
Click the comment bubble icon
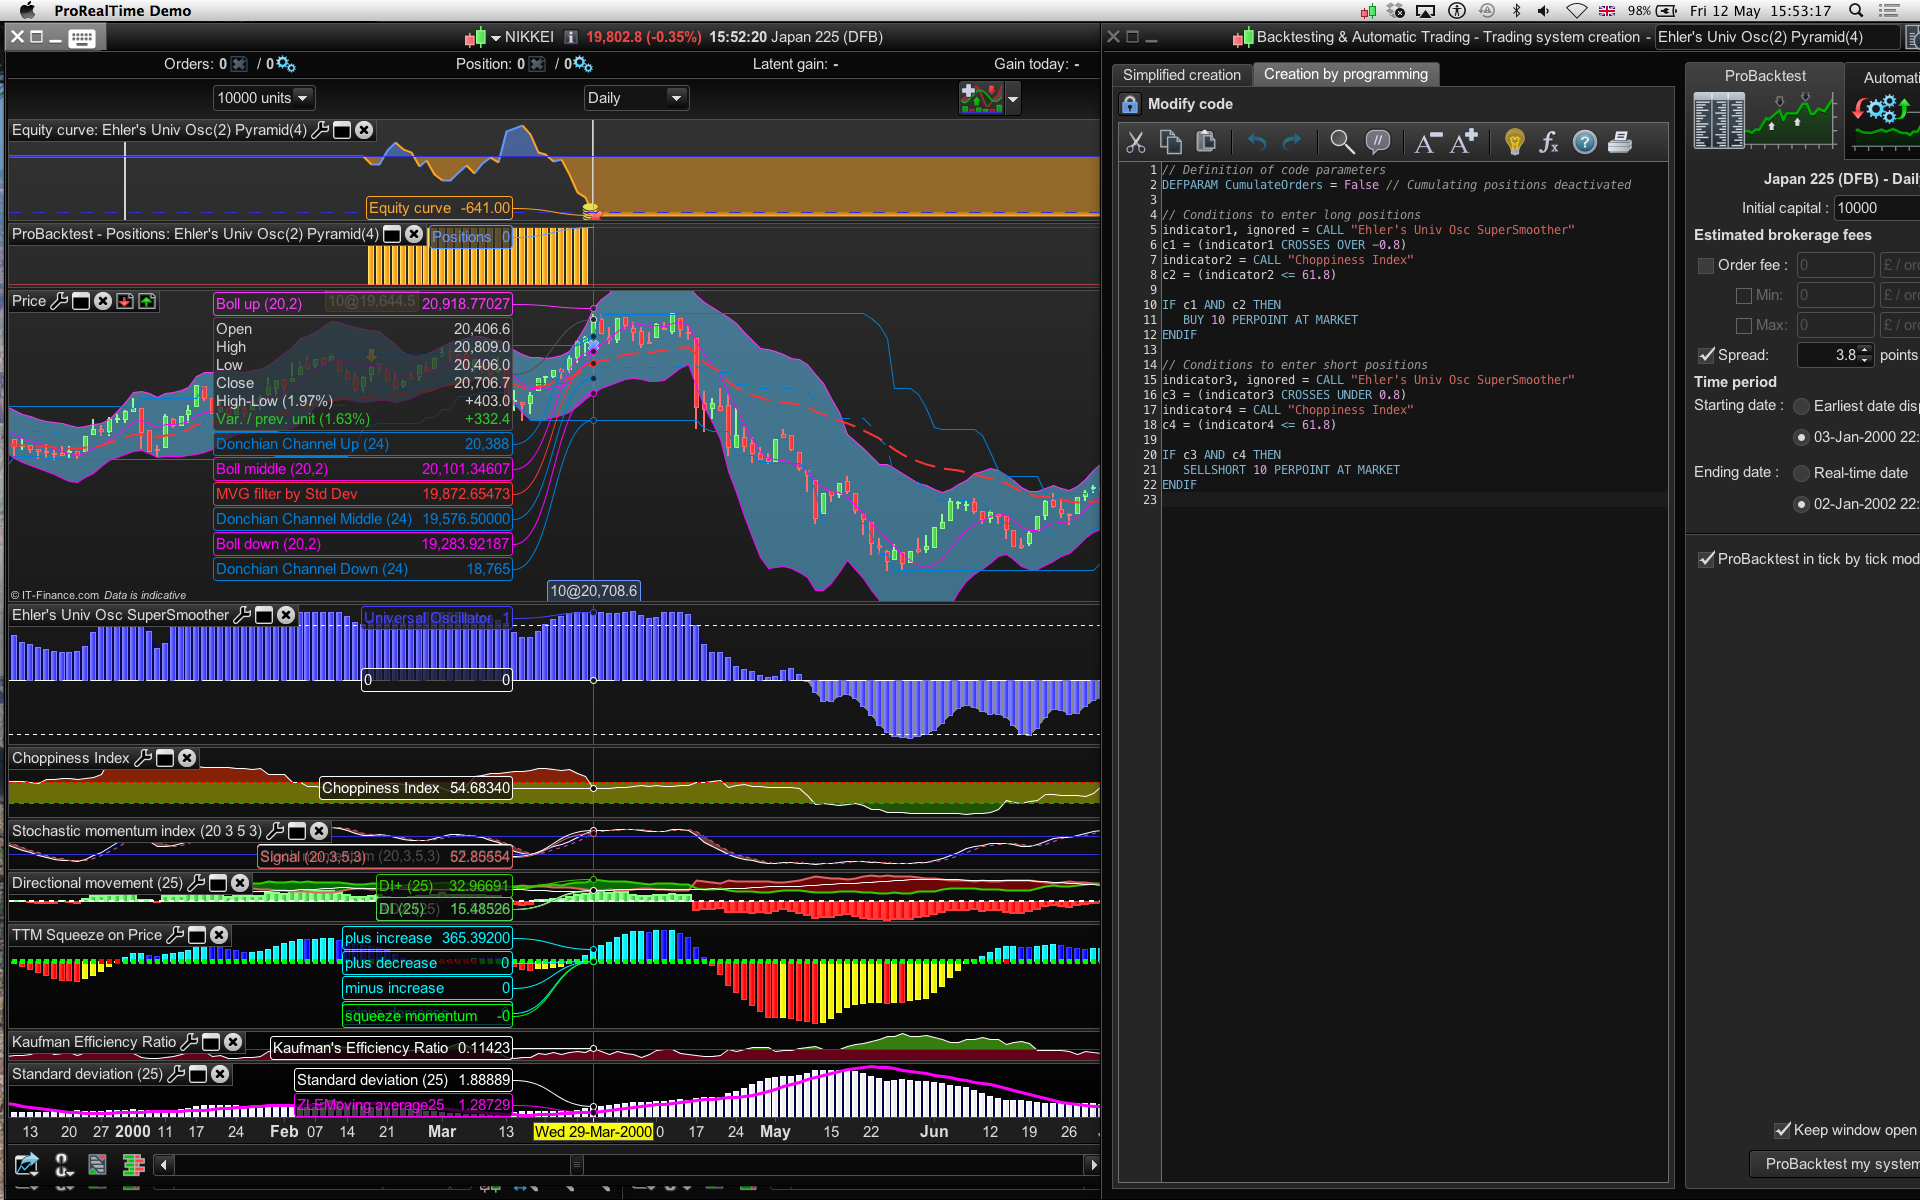[1378, 142]
